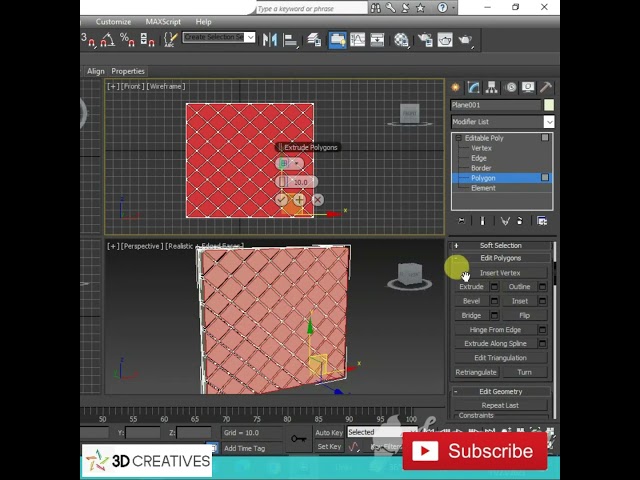This screenshot has width=640, height=480.
Task: Open Bevel settings box
Action: pyautogui.click(x=494, y=301)
